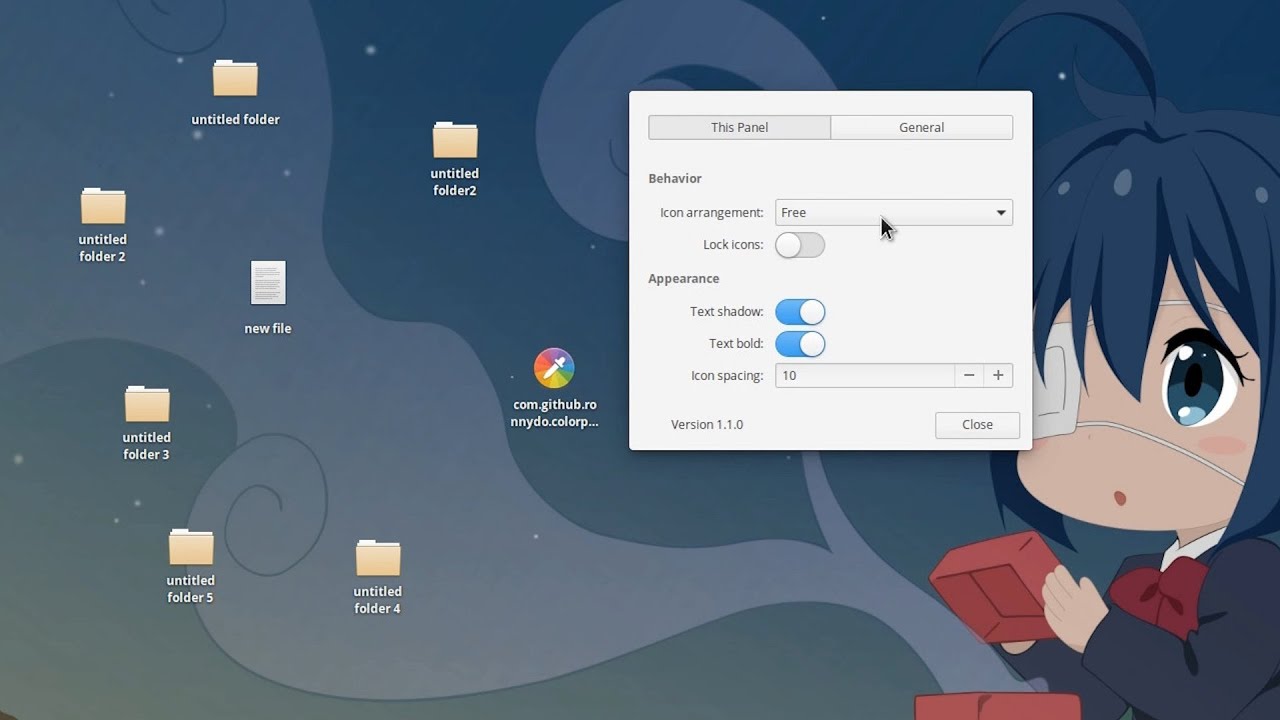1280x720 pixels.
Task: Click the 'Icon arrangement:' label
Action: click(x=711, y=213)
